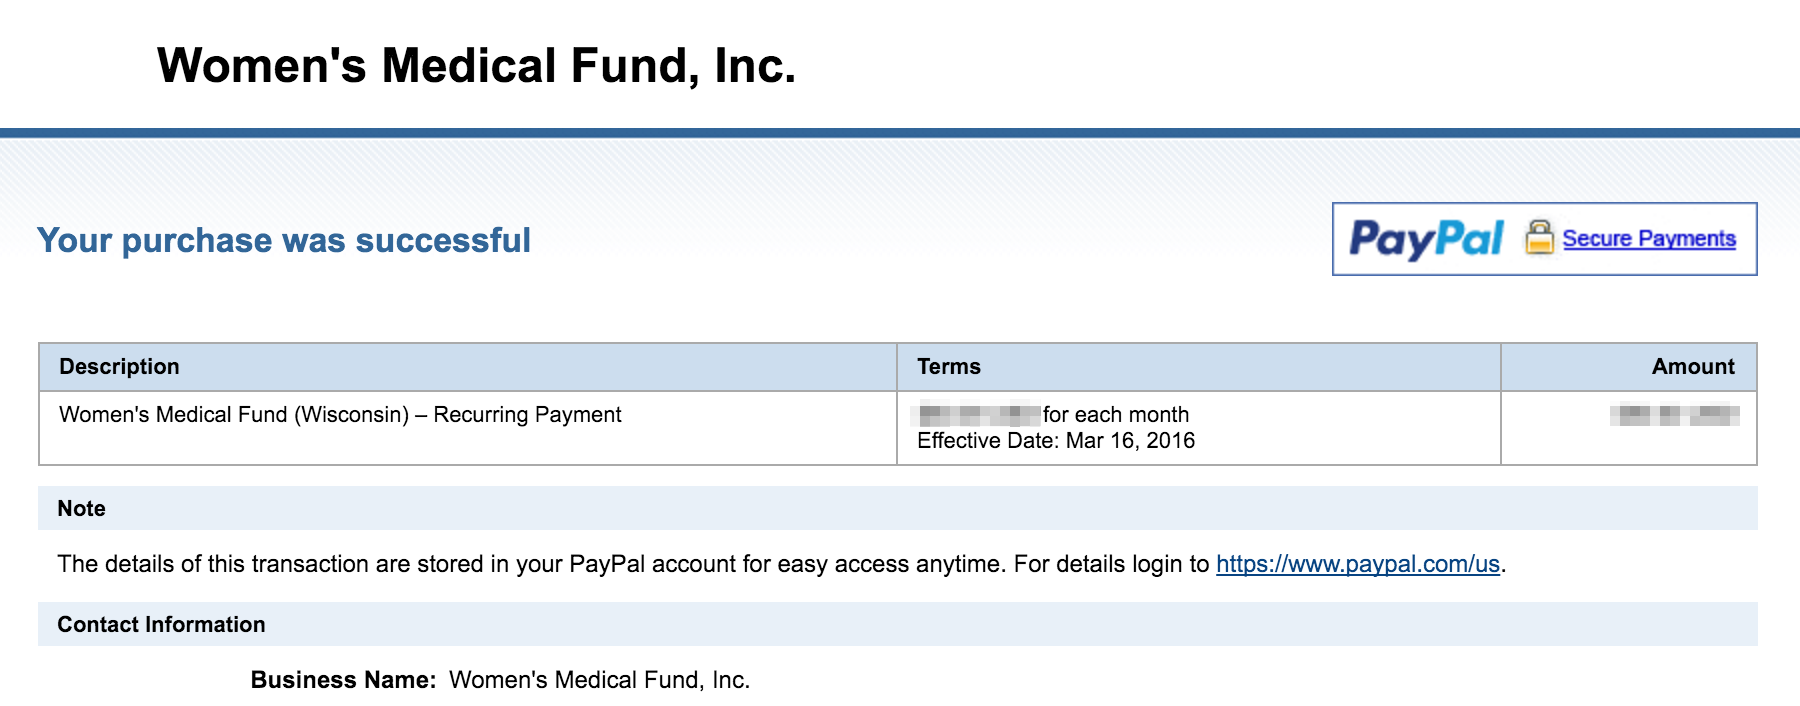Select the Description column header
This screenshot has height=706, width=1800.
pyautogui.click(x=119, y=367)
